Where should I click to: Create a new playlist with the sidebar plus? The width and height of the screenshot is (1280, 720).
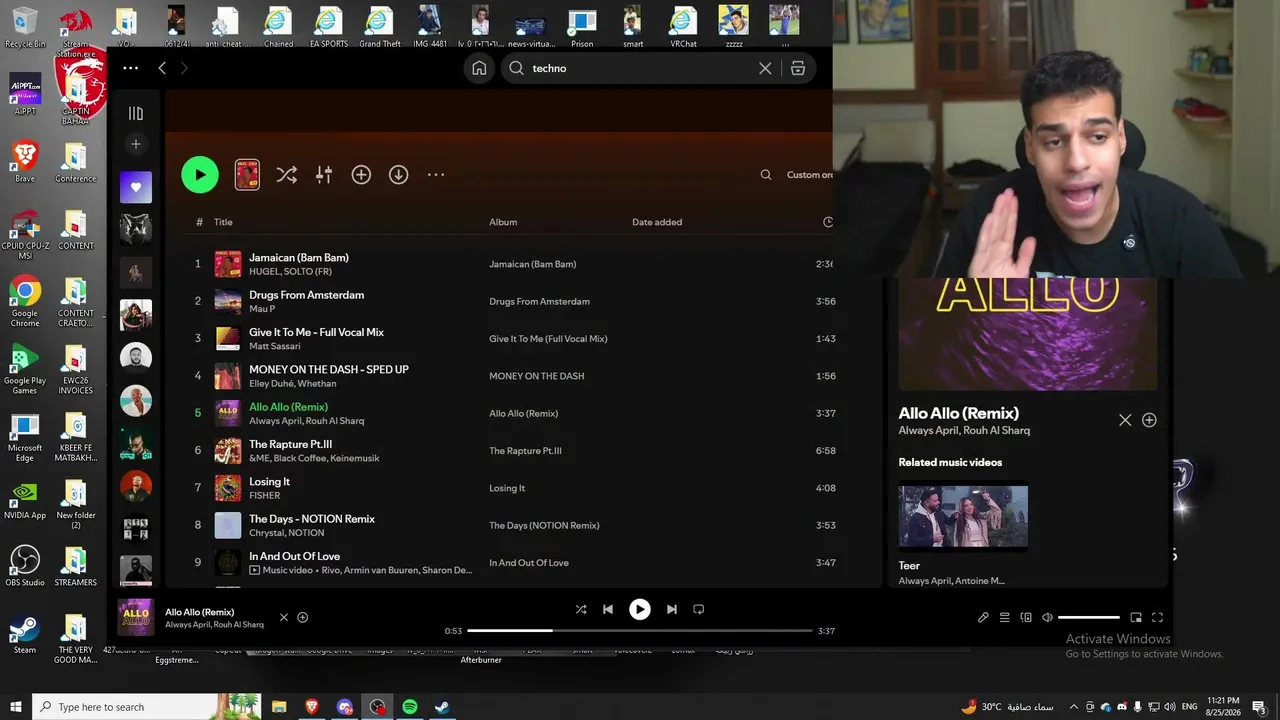click(x=136, y=144)
